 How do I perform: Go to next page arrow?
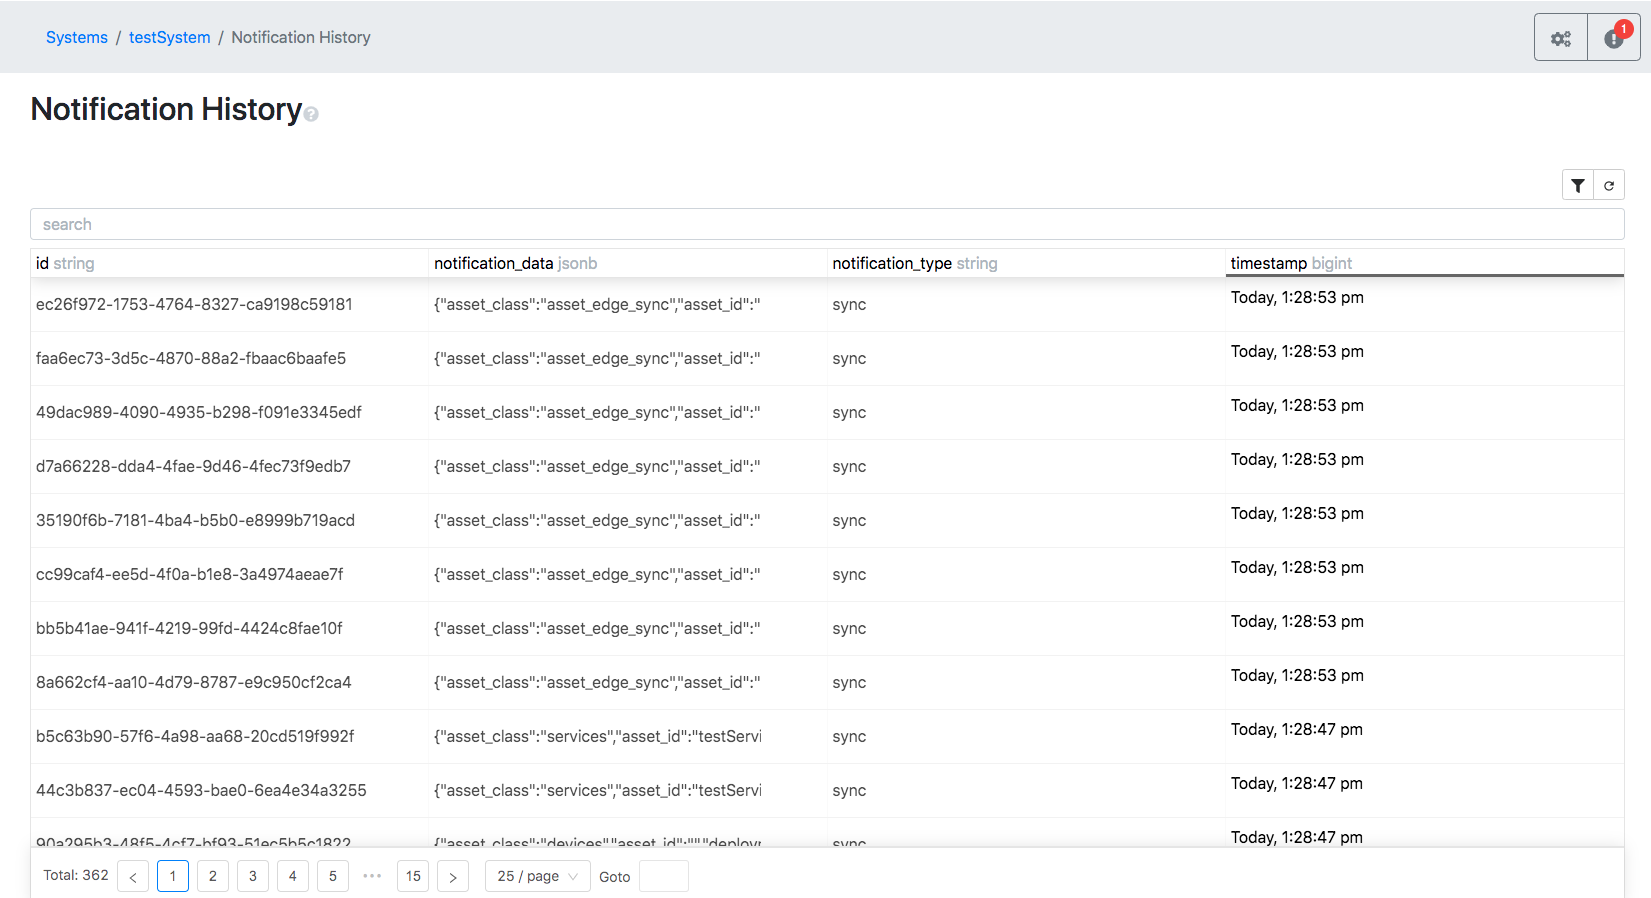point(453,877)
